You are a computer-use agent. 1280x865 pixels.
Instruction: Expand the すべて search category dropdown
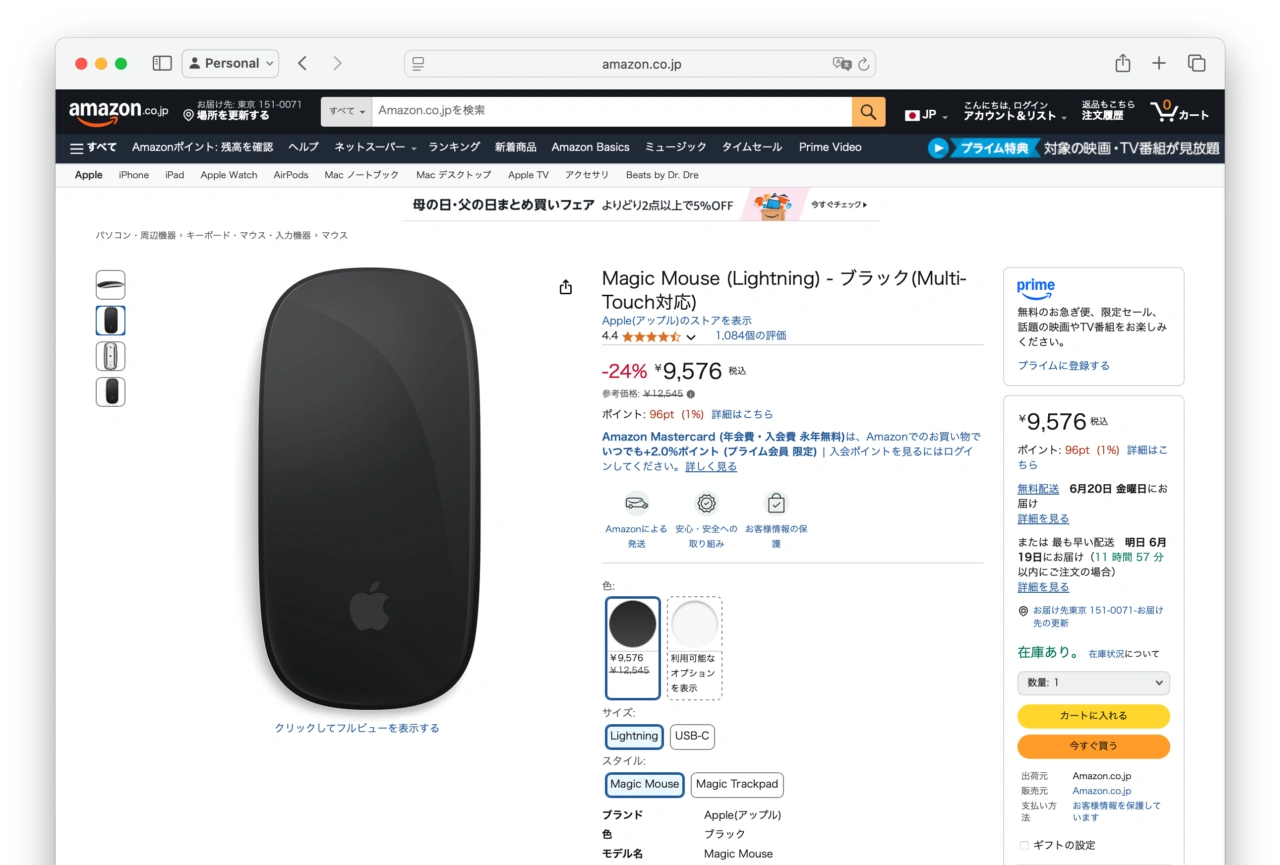coord(347,111)
